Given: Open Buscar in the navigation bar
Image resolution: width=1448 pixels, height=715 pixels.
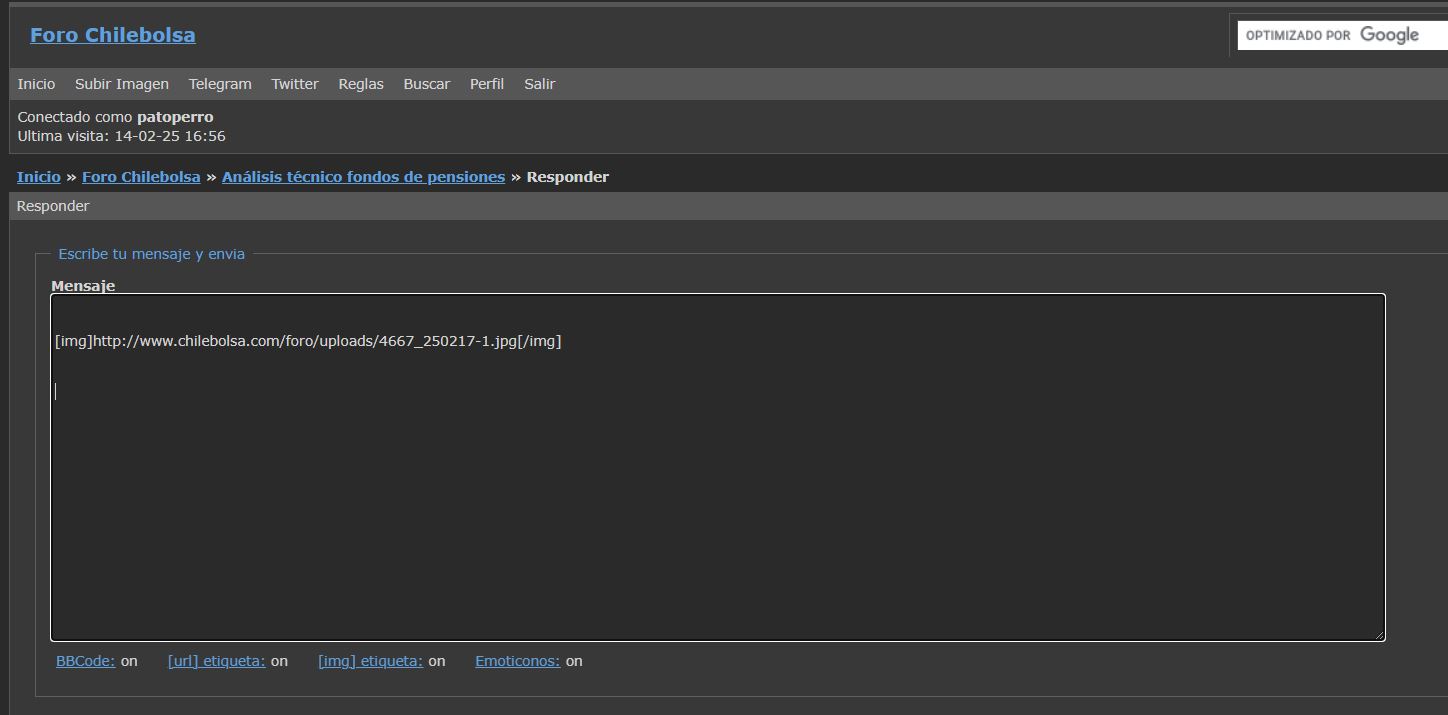Looking at the screenshot, I should [x=427, y=84].
